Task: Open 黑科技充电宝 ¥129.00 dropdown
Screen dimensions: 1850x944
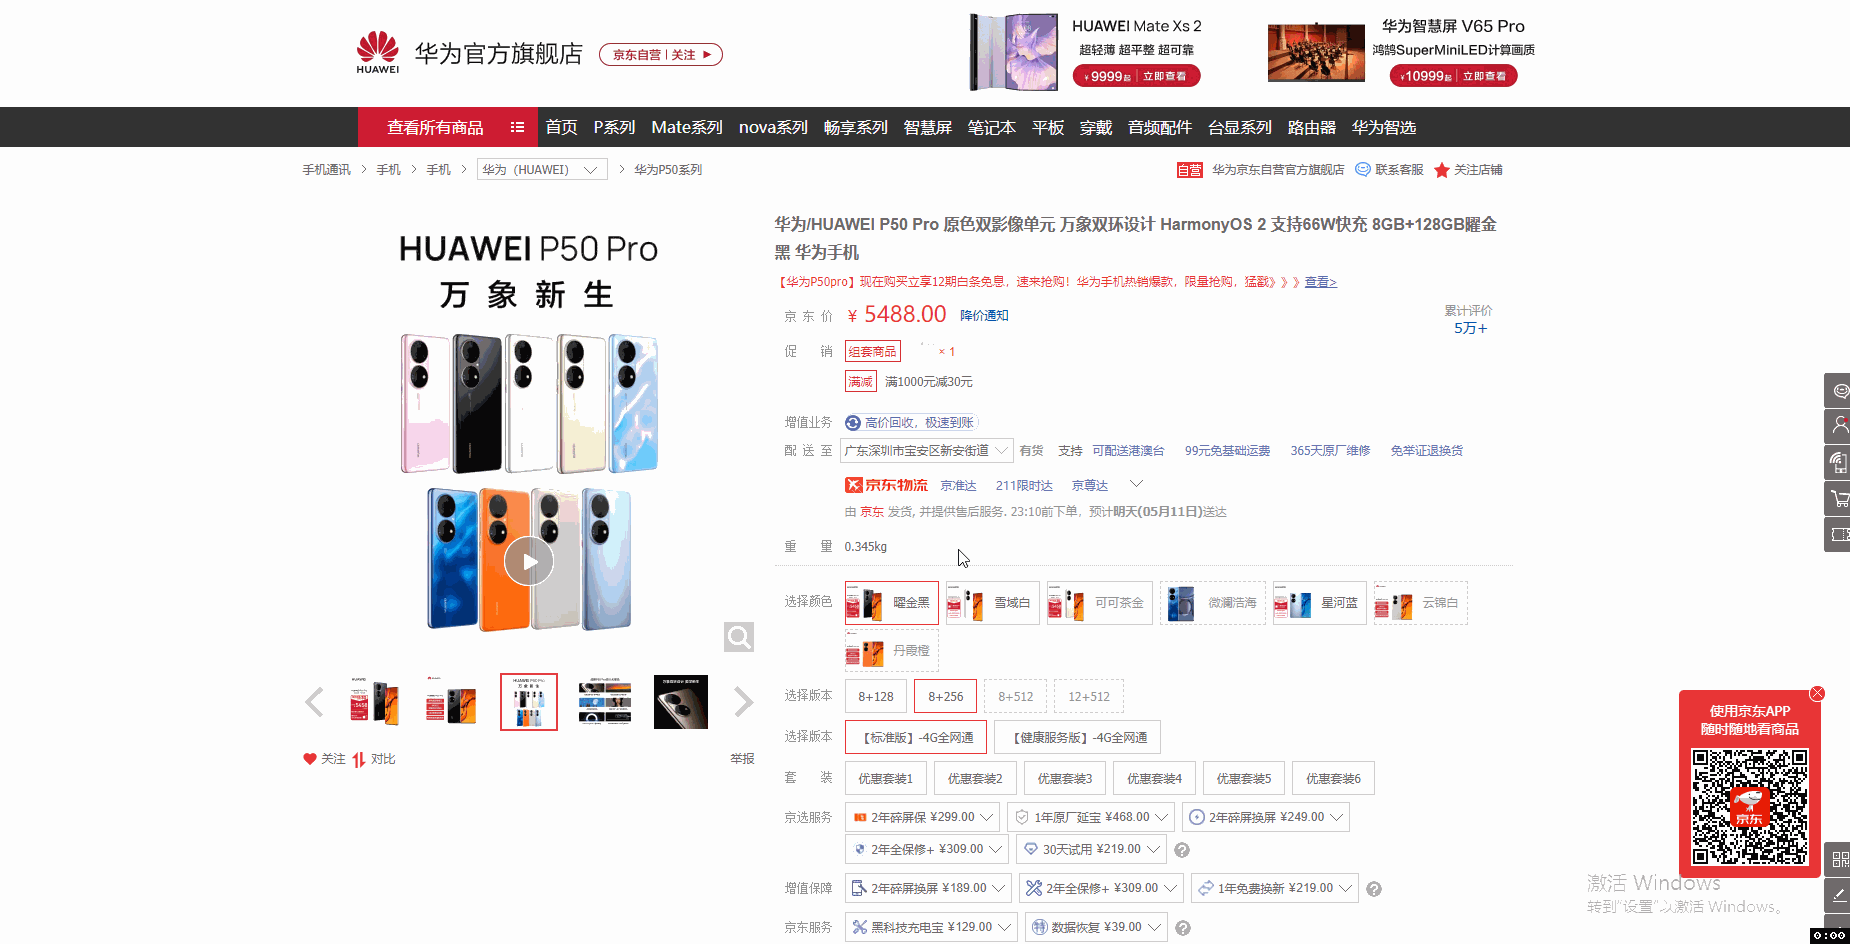Action: pyautogui.click(x=931, y=927)
